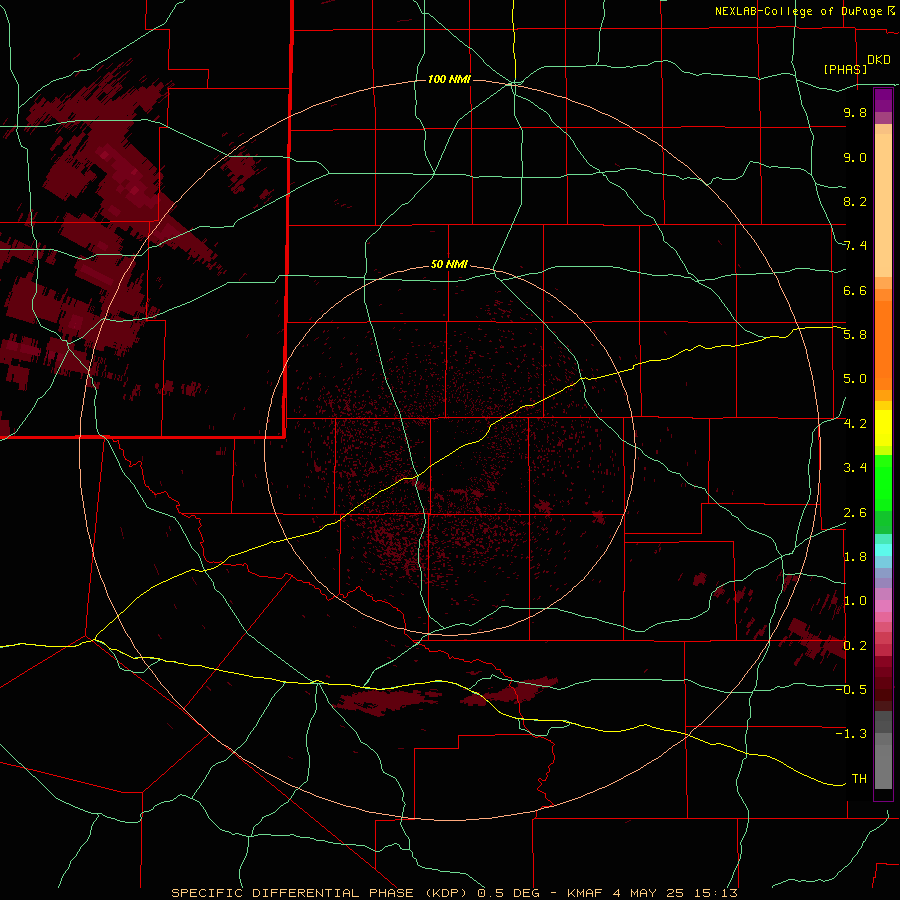
Task: Click the -1.3 value on the color scale
Action: pyautogui.click(x=851, y=734)
